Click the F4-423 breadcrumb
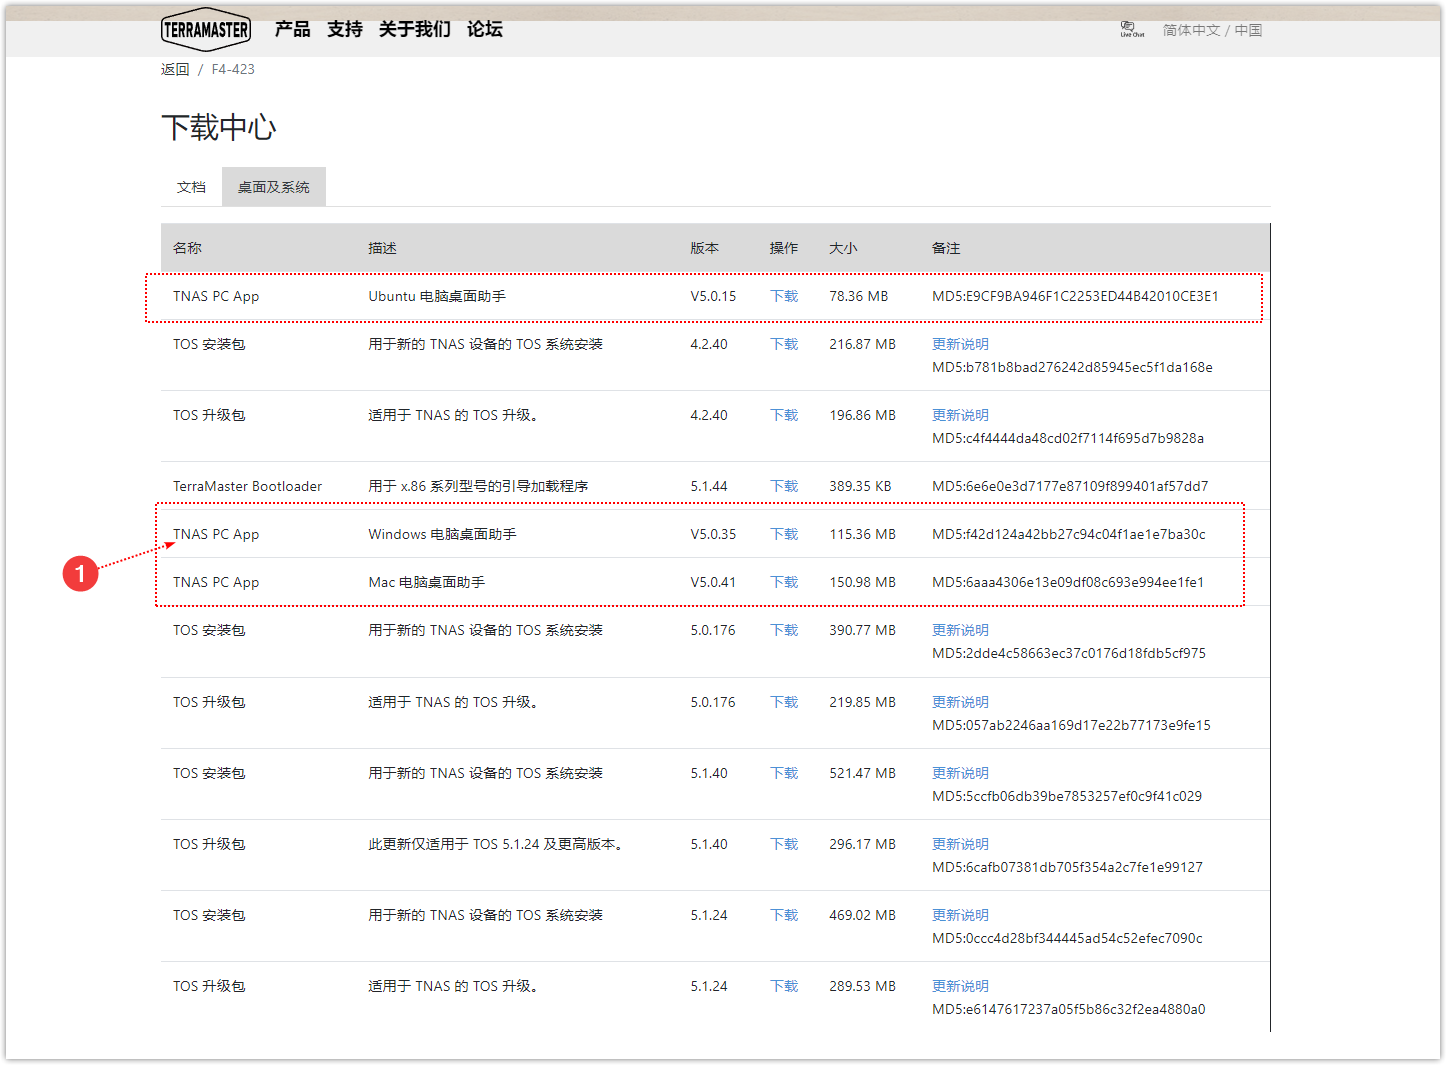 pos(233,69)
